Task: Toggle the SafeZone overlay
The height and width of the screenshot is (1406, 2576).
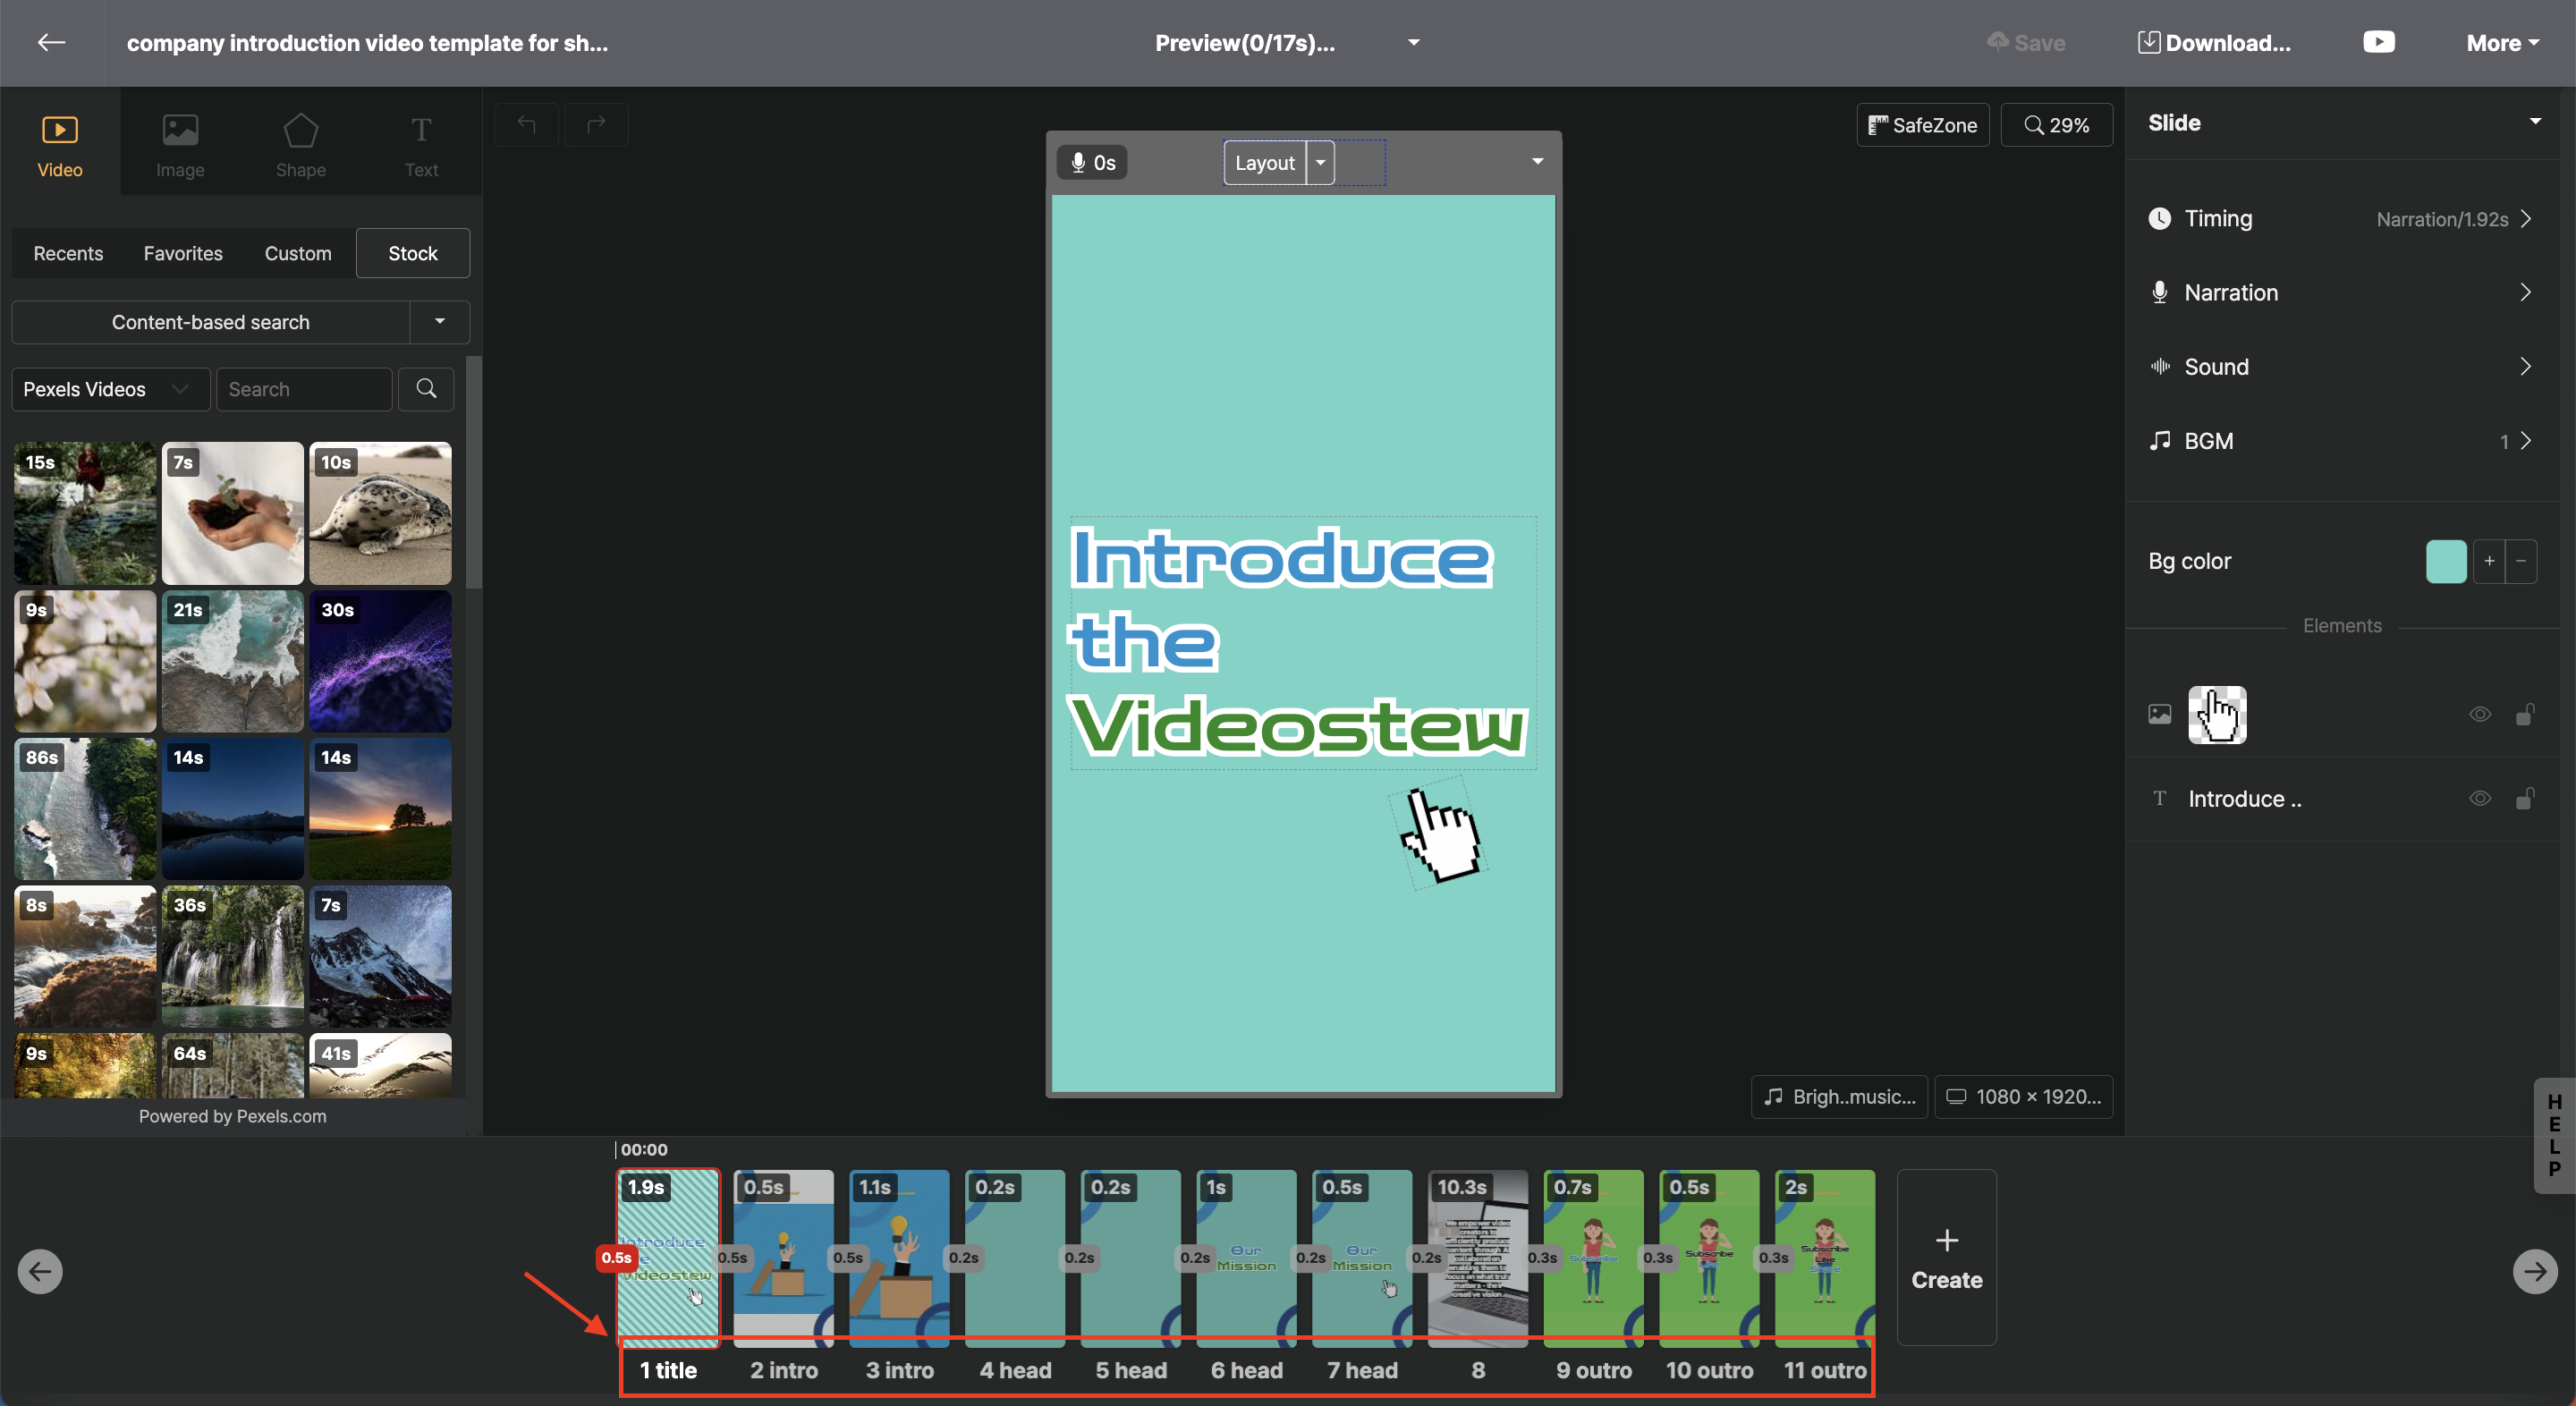Action: point(1923,125)
